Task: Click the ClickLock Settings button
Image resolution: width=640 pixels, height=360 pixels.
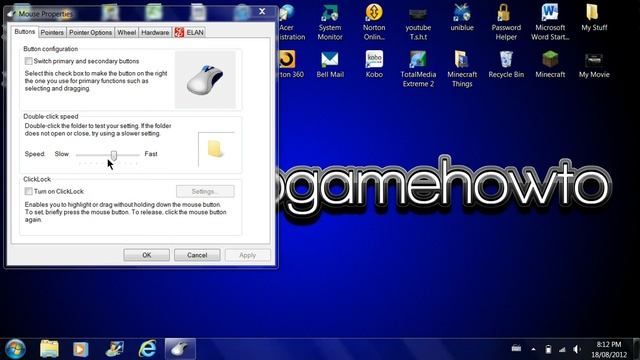Action: pyautogui.click(x=205, y=191)
